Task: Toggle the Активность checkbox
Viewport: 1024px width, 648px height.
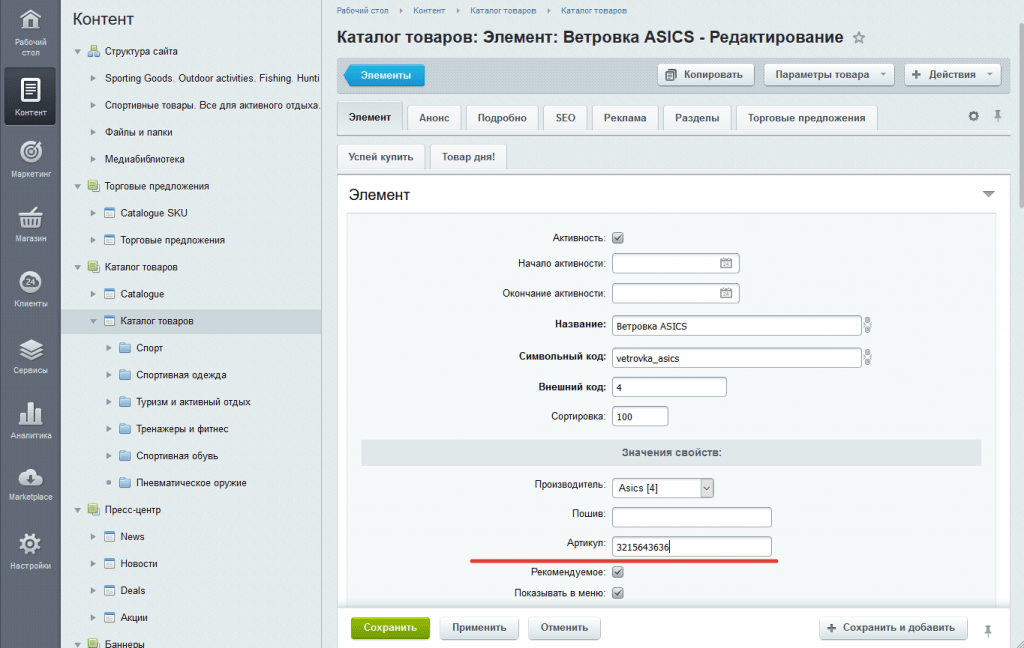Action: 618,238
